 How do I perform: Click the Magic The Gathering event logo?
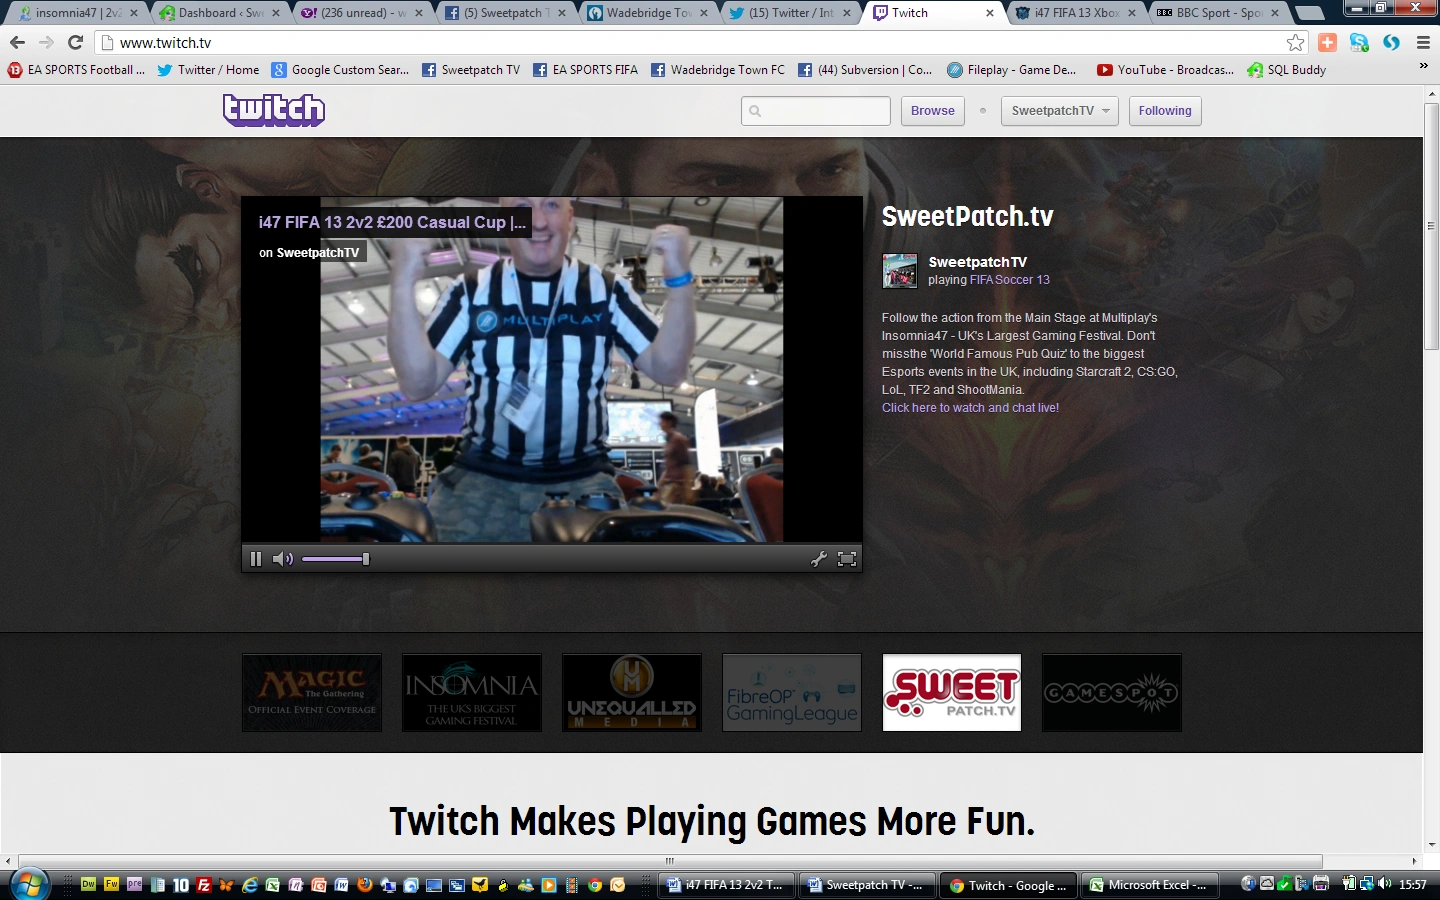click(311, 692)
